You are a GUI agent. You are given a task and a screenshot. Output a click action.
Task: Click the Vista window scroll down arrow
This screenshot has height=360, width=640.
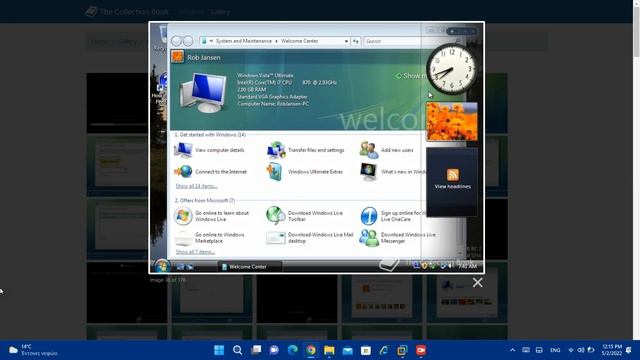460,253
